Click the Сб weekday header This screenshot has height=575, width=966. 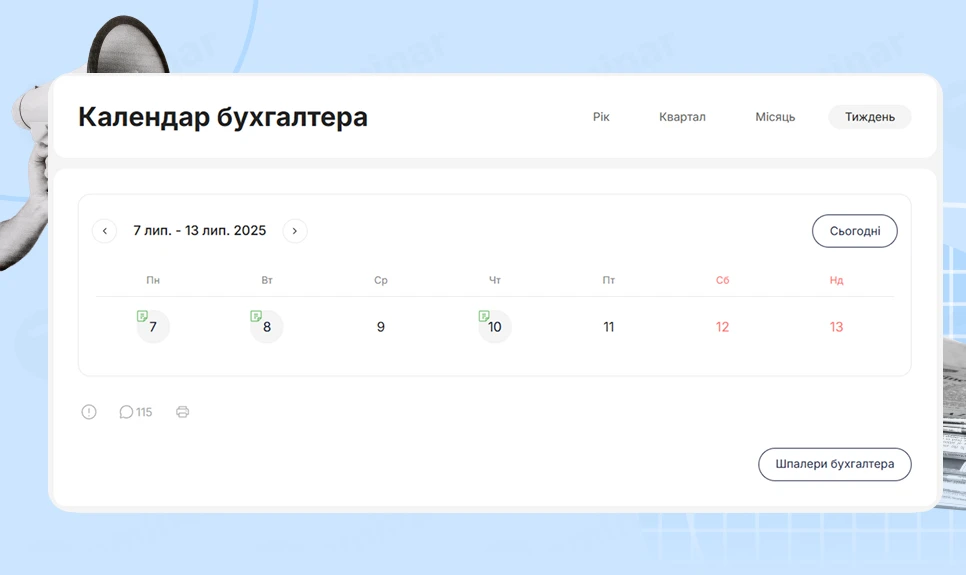[722, 280]
